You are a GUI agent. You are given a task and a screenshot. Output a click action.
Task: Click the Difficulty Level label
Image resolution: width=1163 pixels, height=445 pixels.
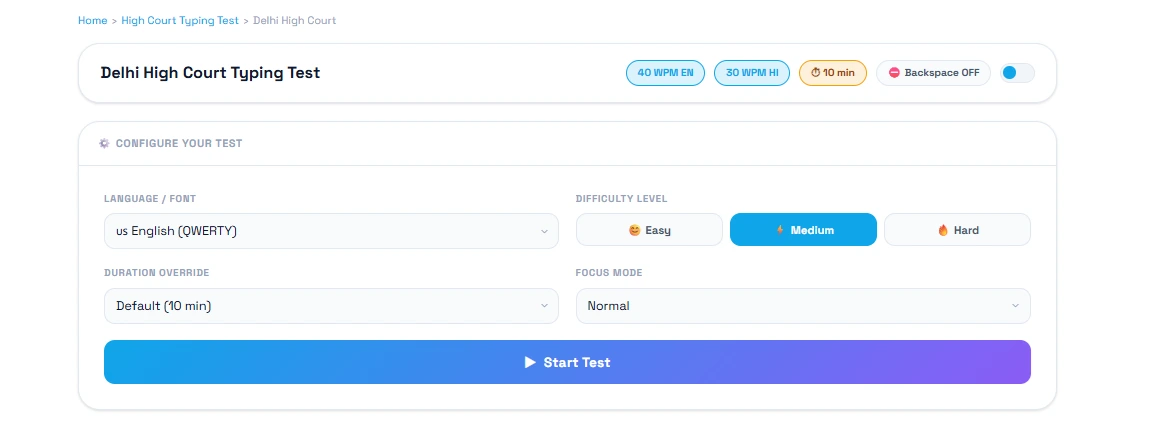pos(623,198)
